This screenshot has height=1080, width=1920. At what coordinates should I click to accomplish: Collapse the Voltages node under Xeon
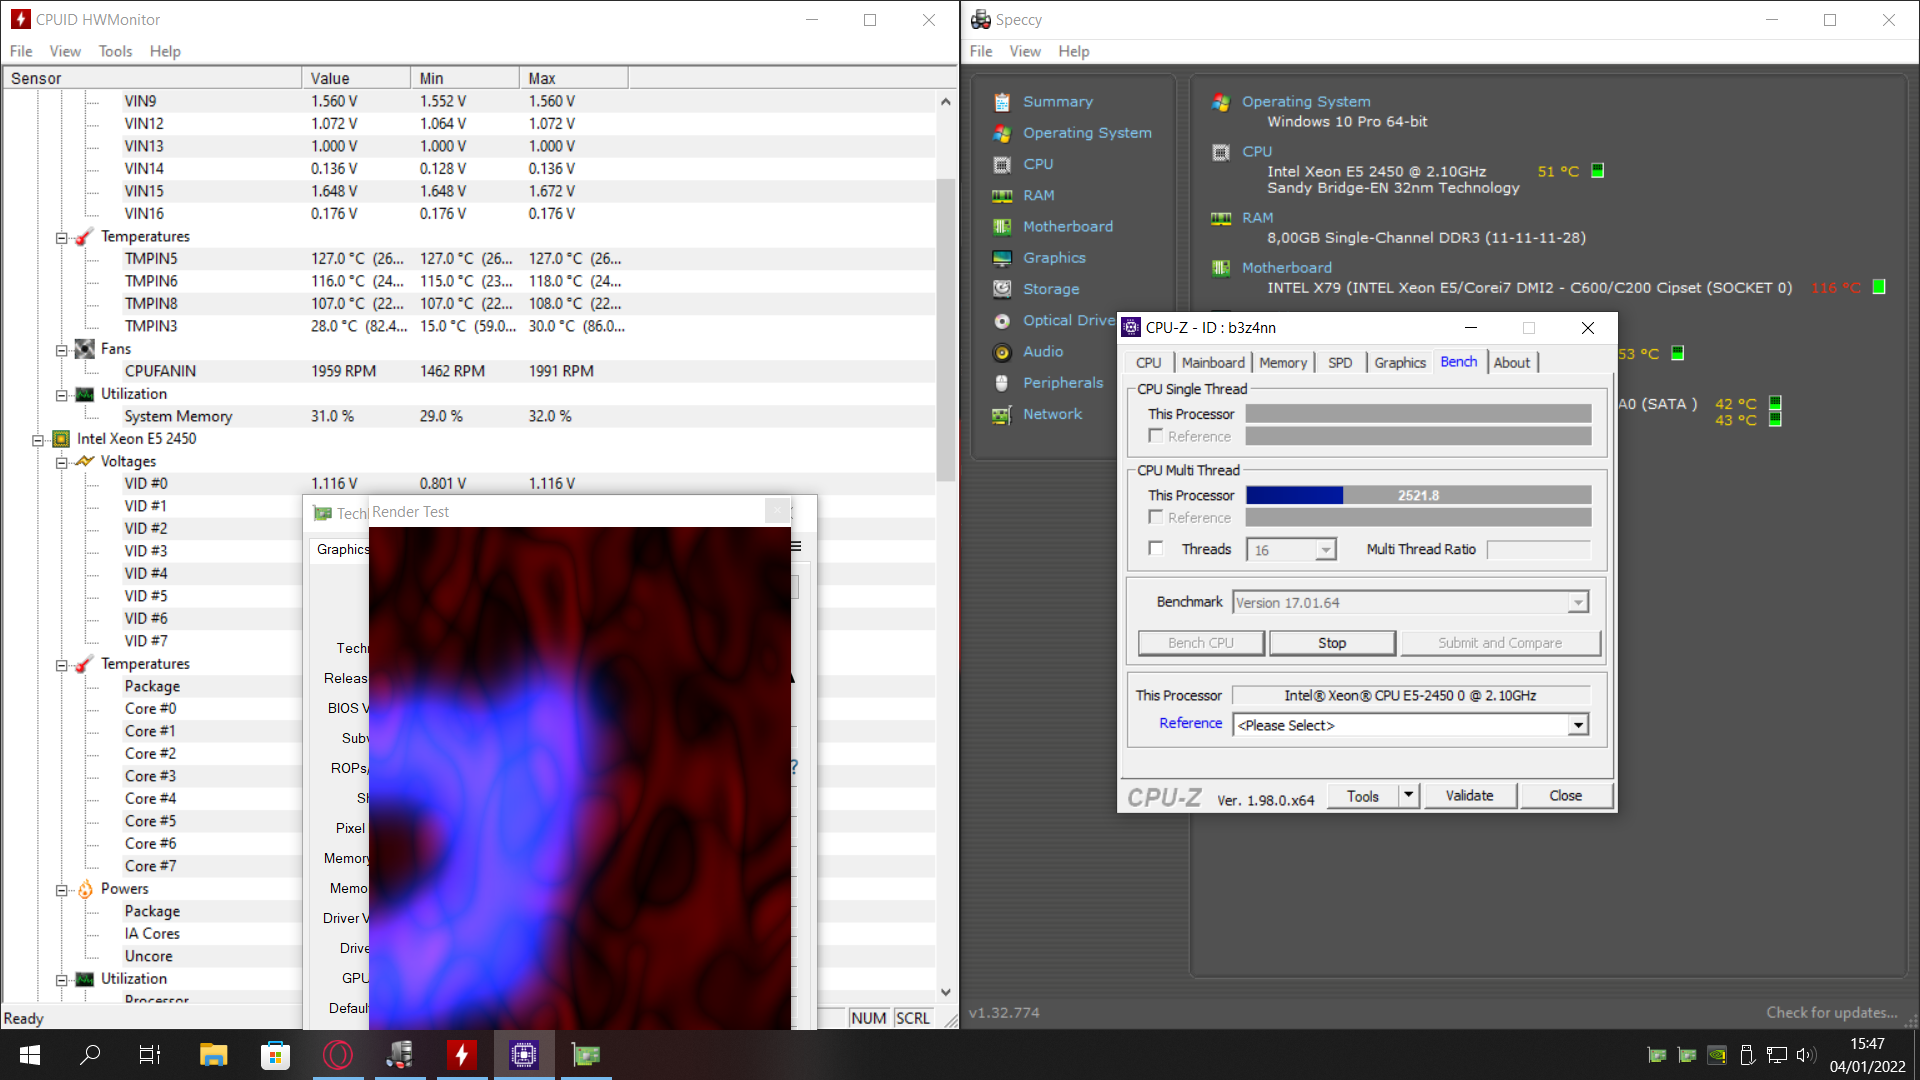61,463
